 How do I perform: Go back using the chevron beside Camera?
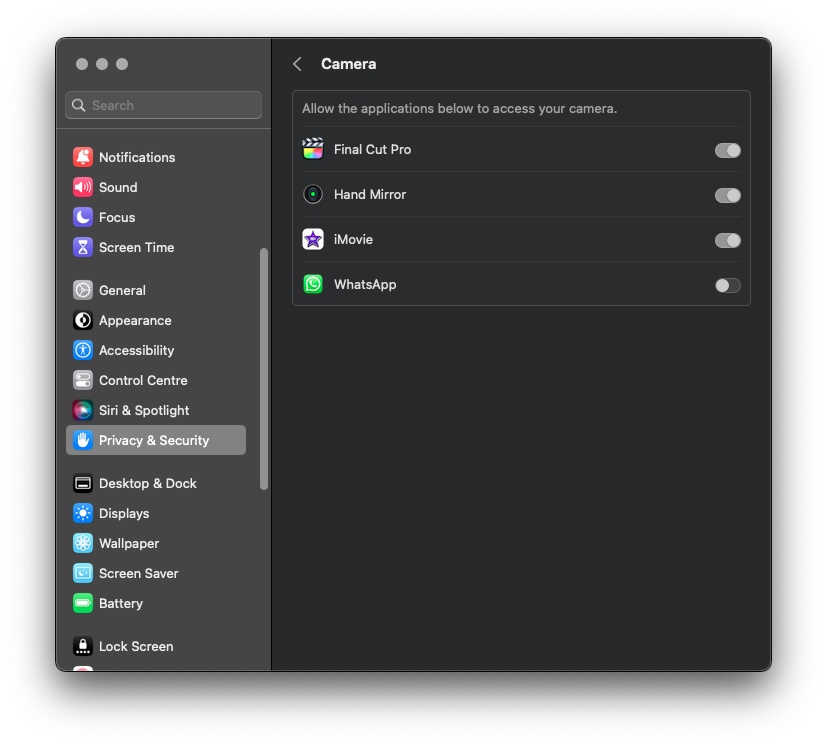pyautogui.click(x=297, y=64)
